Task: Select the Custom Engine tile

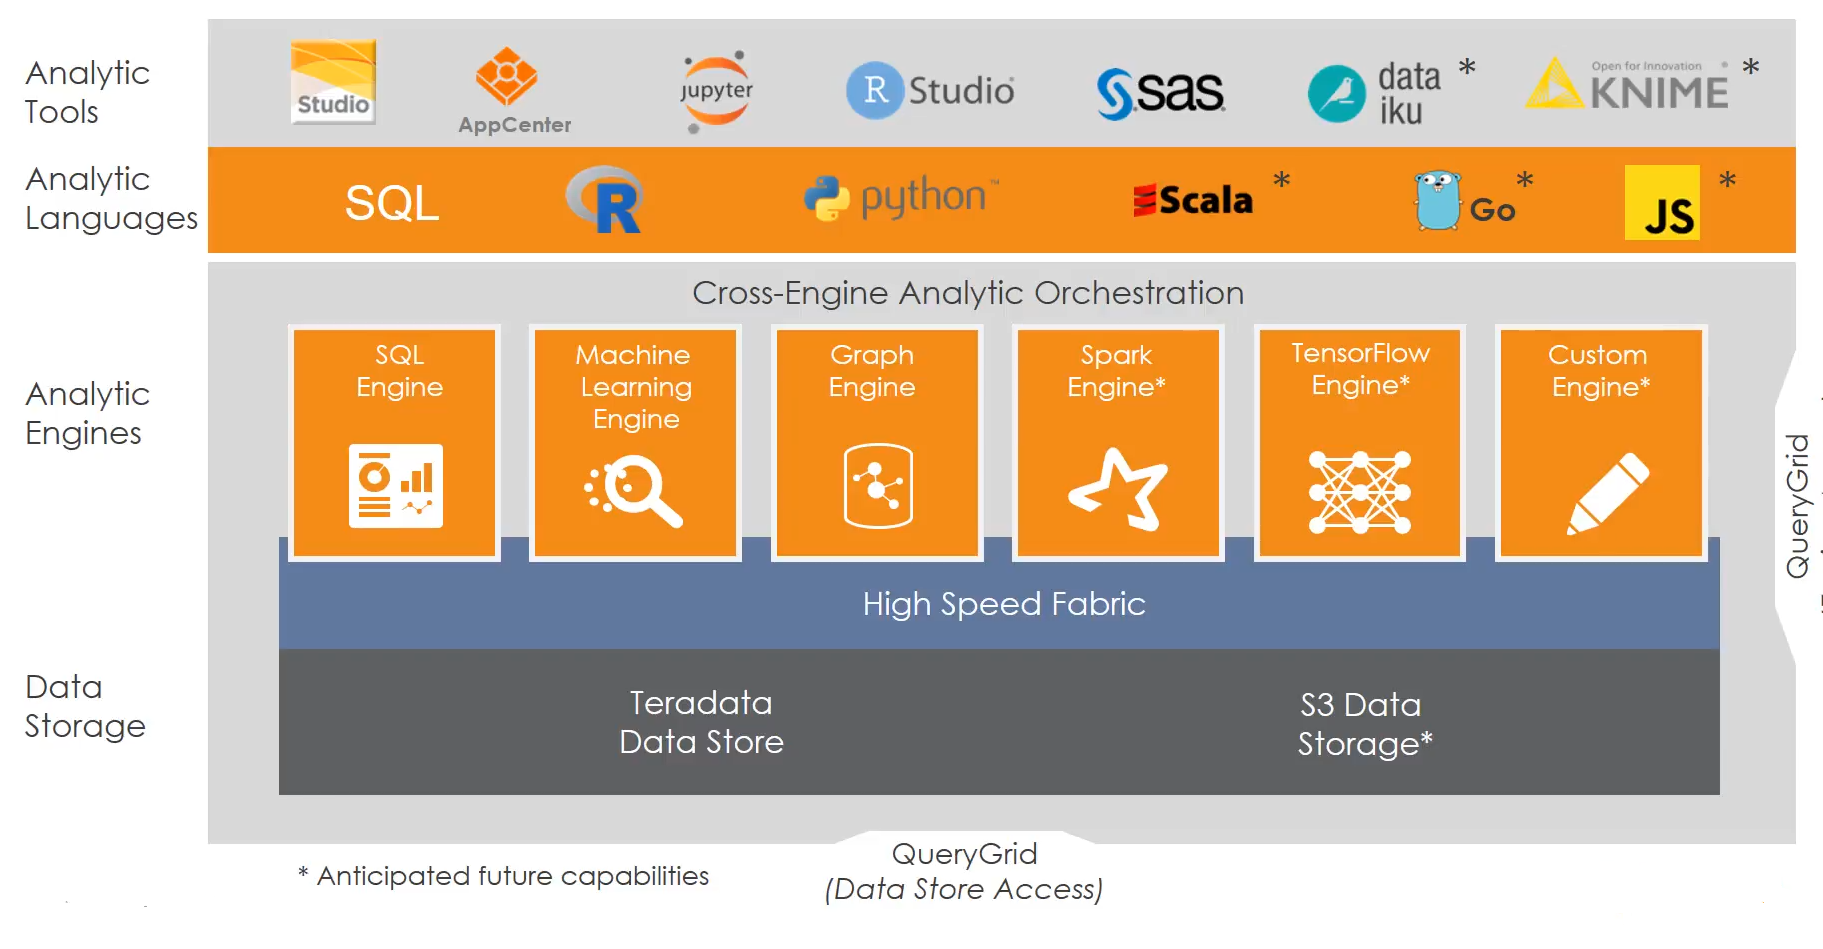Action: (x=1601, y=442)
